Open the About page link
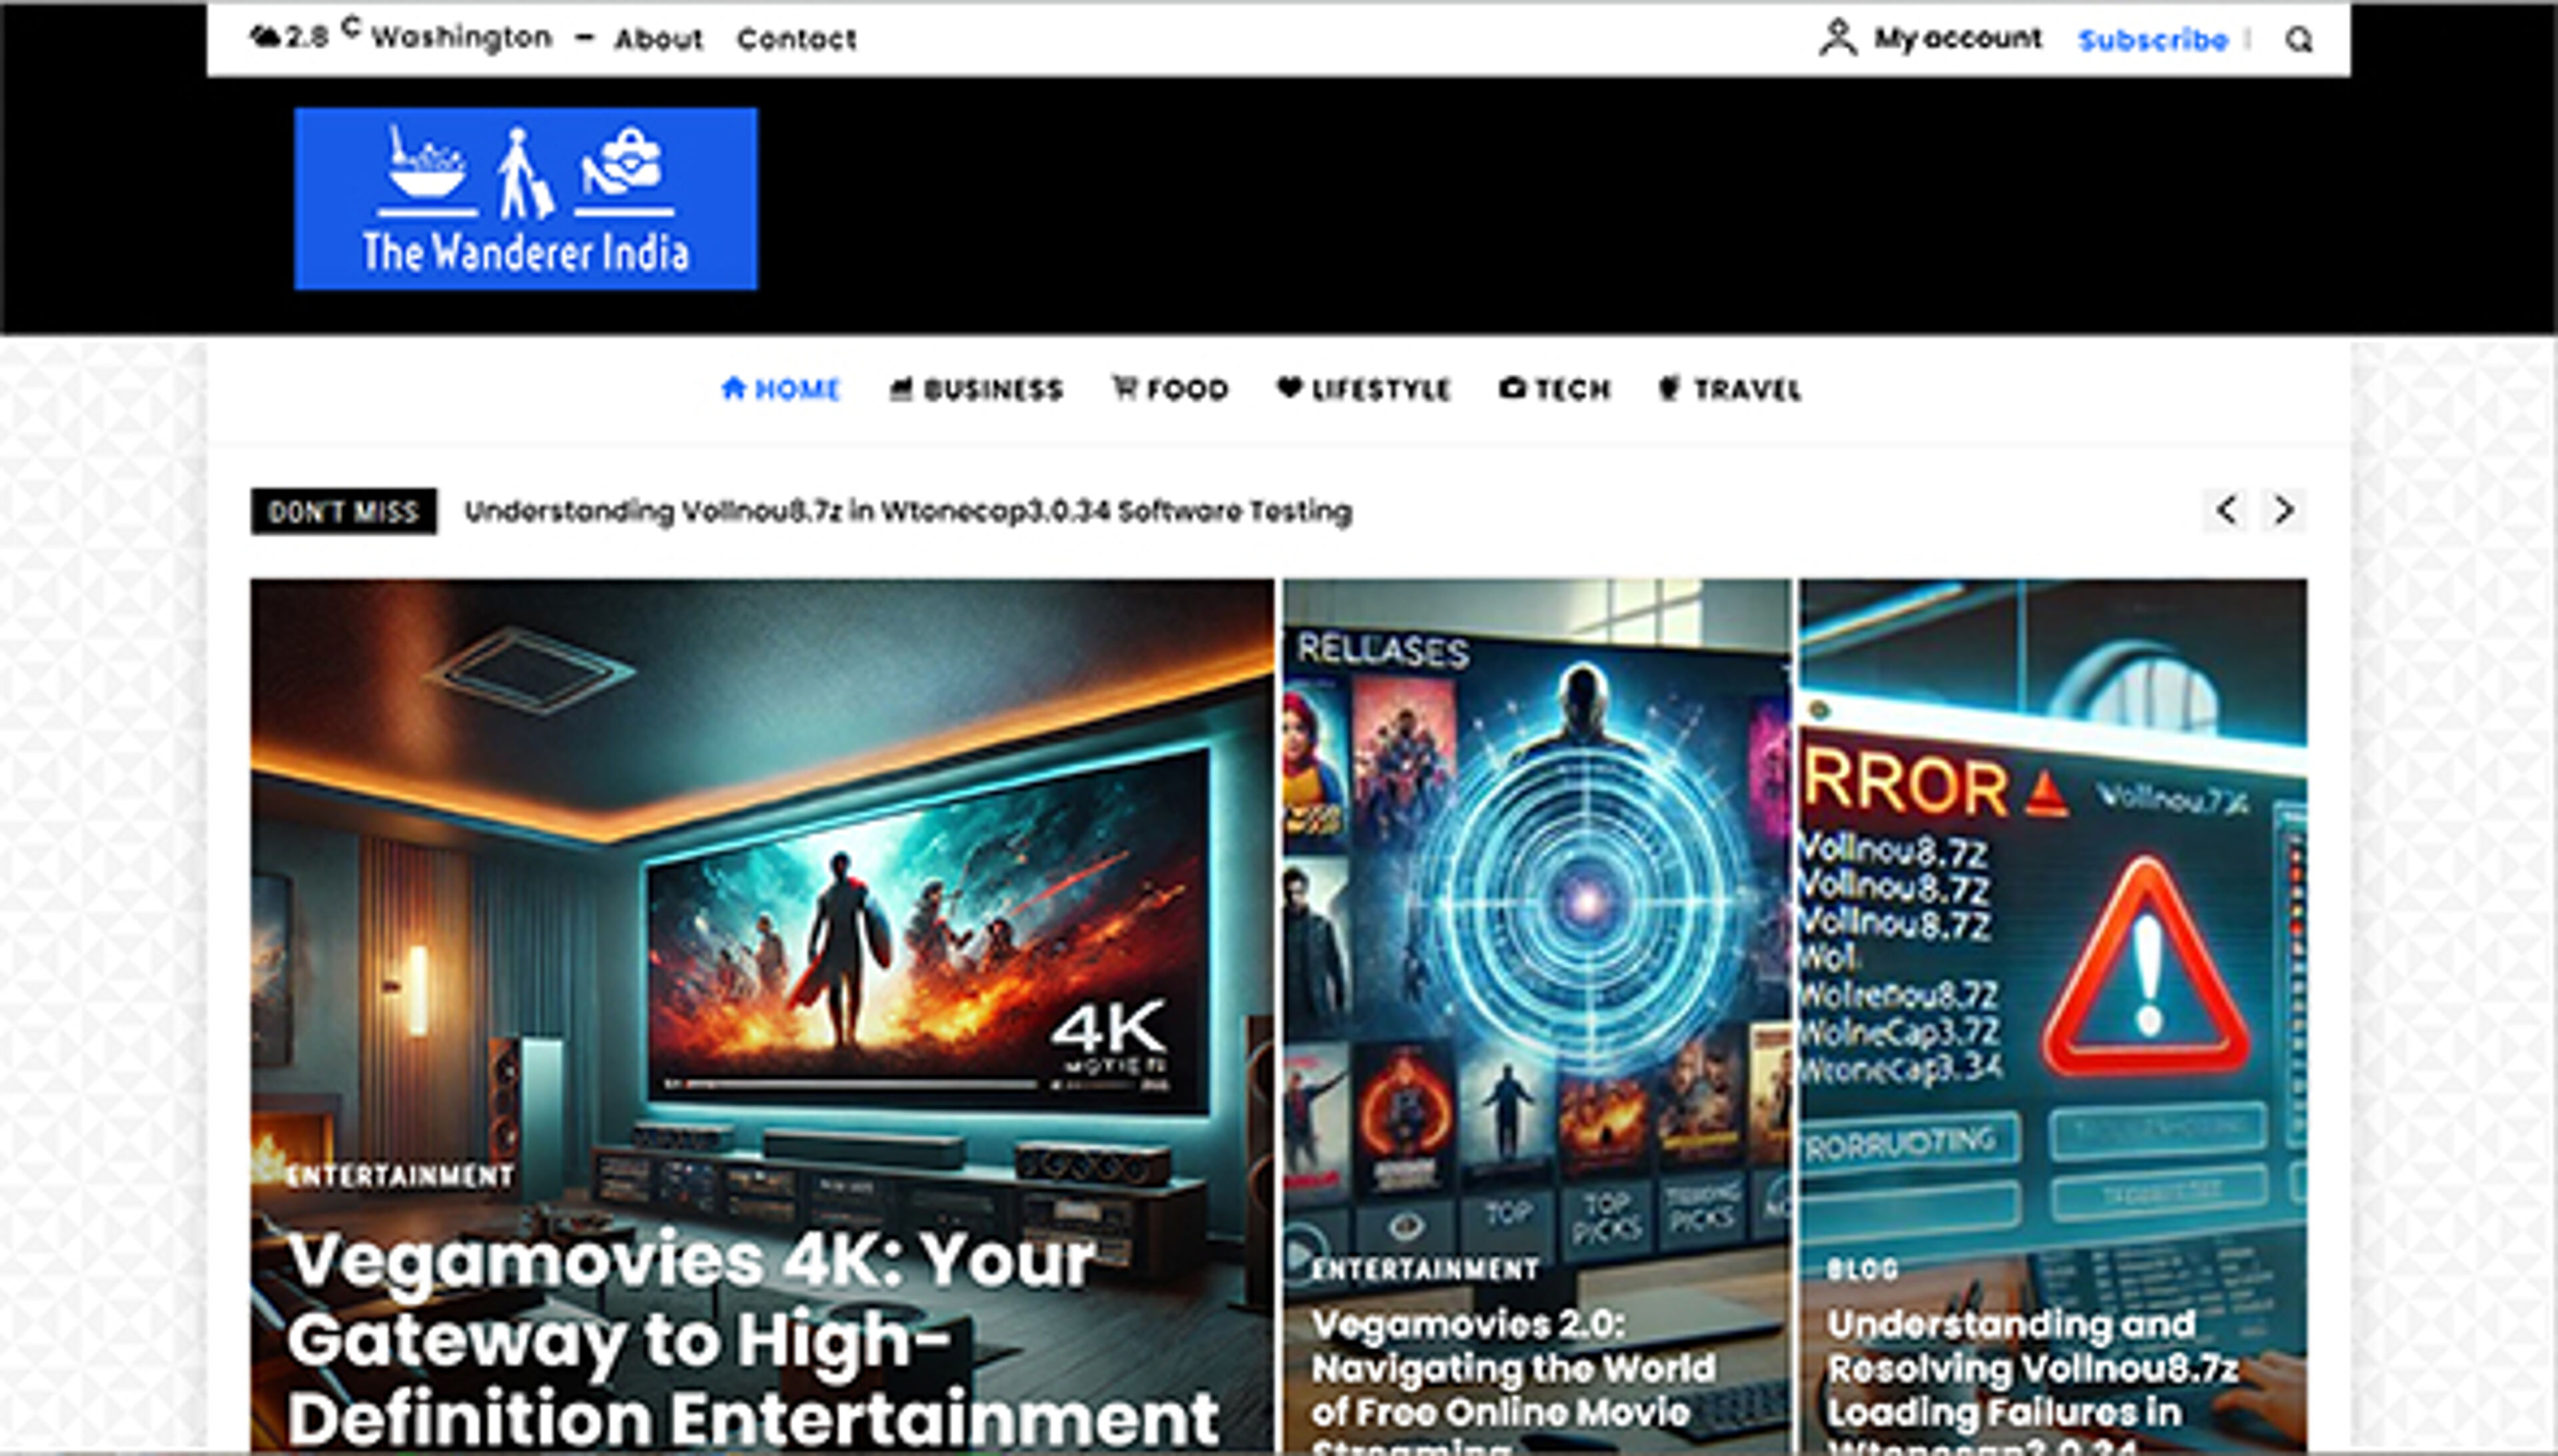Screen dimensions: 2558x1456 (x=658, y=40)
